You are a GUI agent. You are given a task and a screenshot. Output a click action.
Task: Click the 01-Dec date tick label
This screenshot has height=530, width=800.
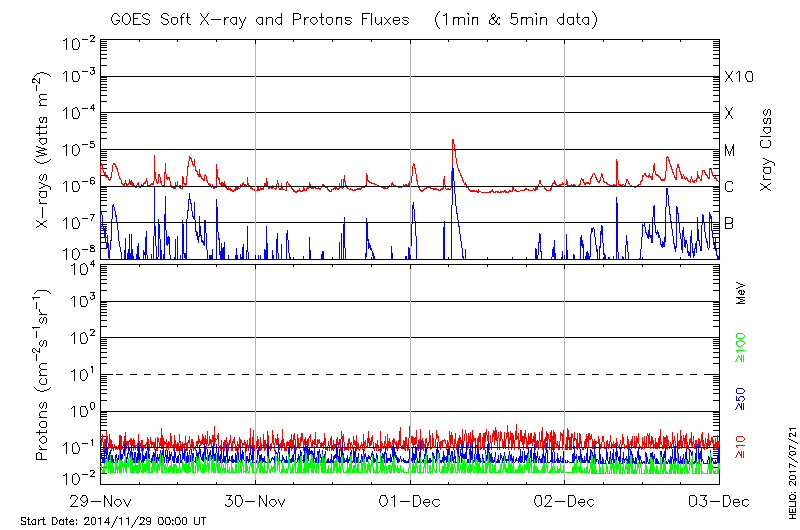pos(410,500)
